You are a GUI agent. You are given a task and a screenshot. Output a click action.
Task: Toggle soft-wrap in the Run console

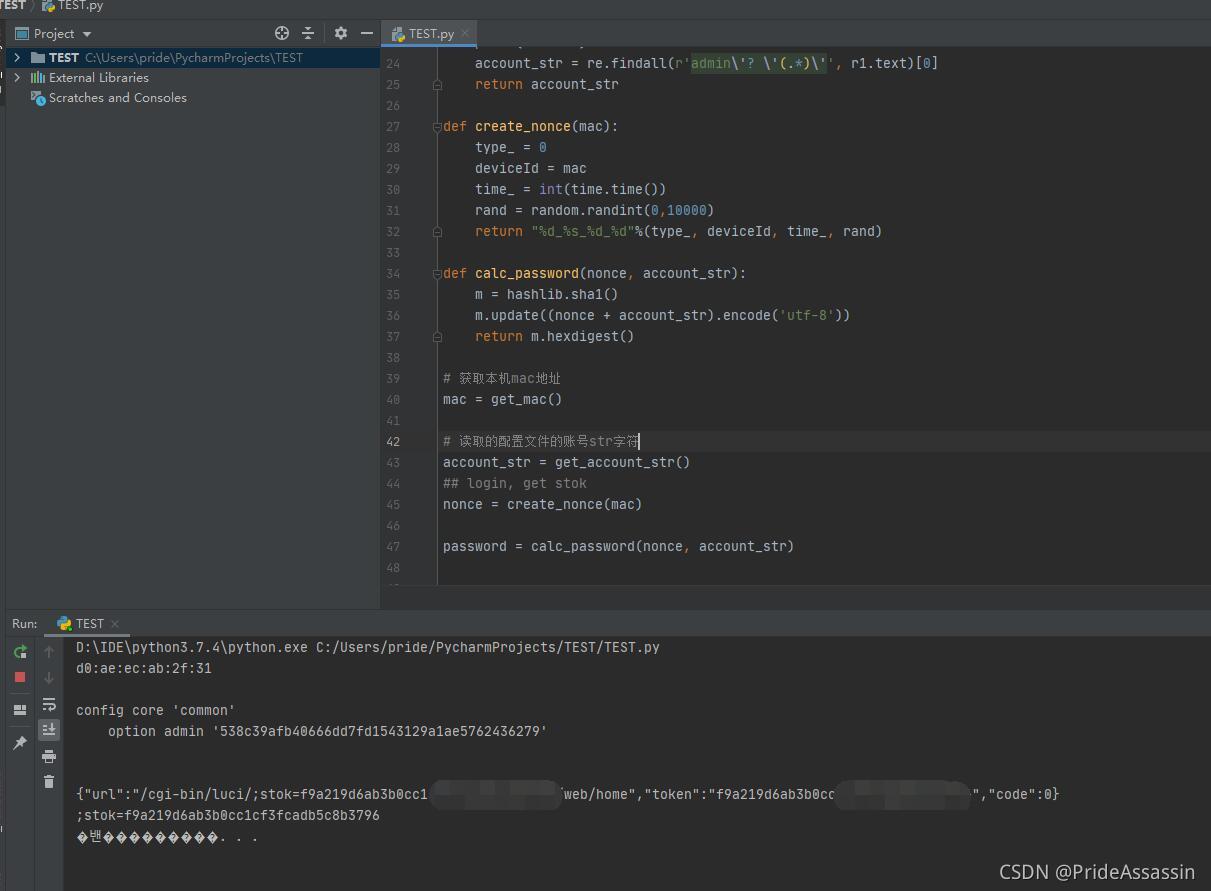tap(49, 704)
